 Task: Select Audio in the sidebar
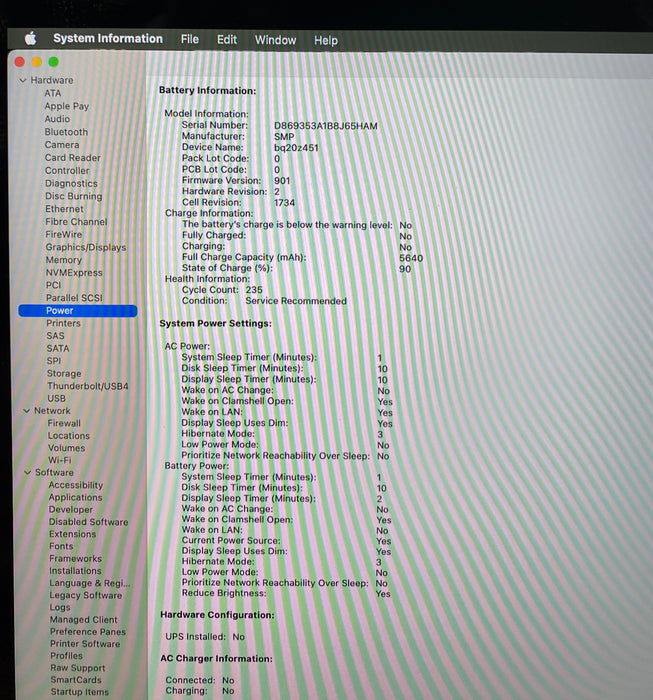(57, 119)
